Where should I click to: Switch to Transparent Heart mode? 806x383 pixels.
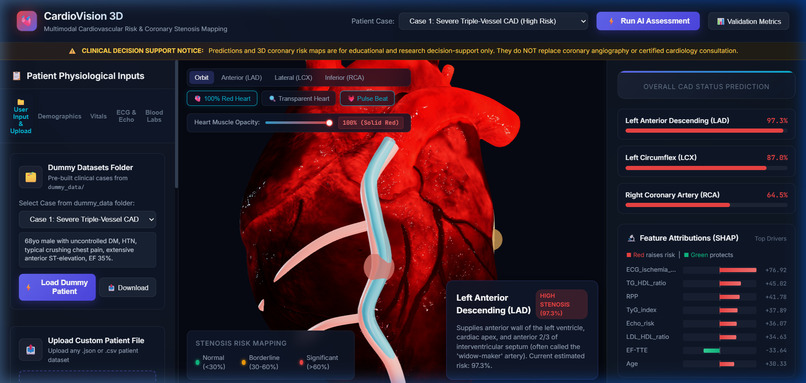click(x=299, y=98)
